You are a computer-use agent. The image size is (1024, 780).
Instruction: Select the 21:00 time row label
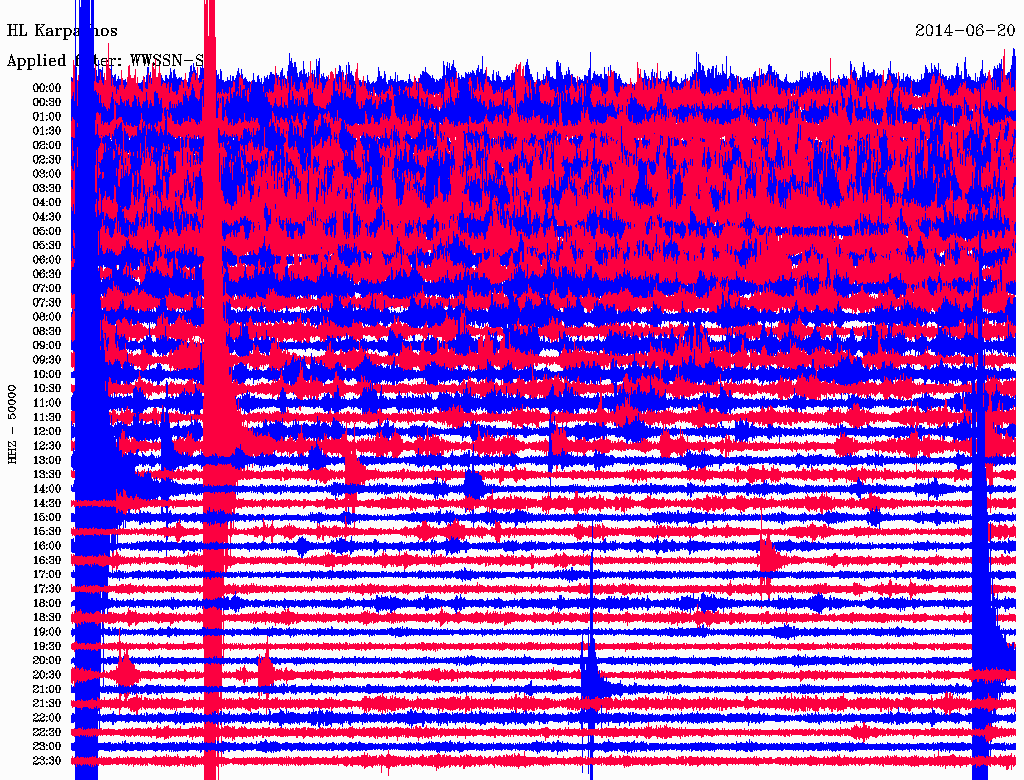tap(47, 689)
